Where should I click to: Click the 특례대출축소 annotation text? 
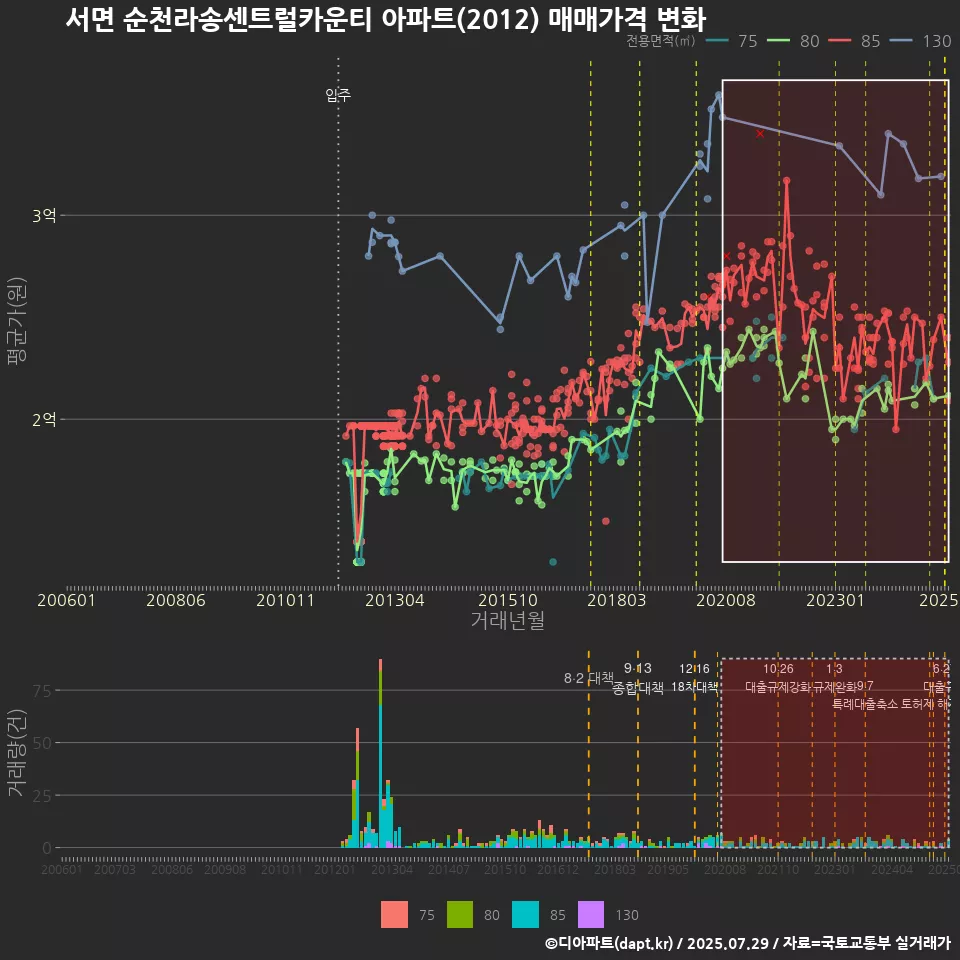pyautogui.click(x=864, y=704)
